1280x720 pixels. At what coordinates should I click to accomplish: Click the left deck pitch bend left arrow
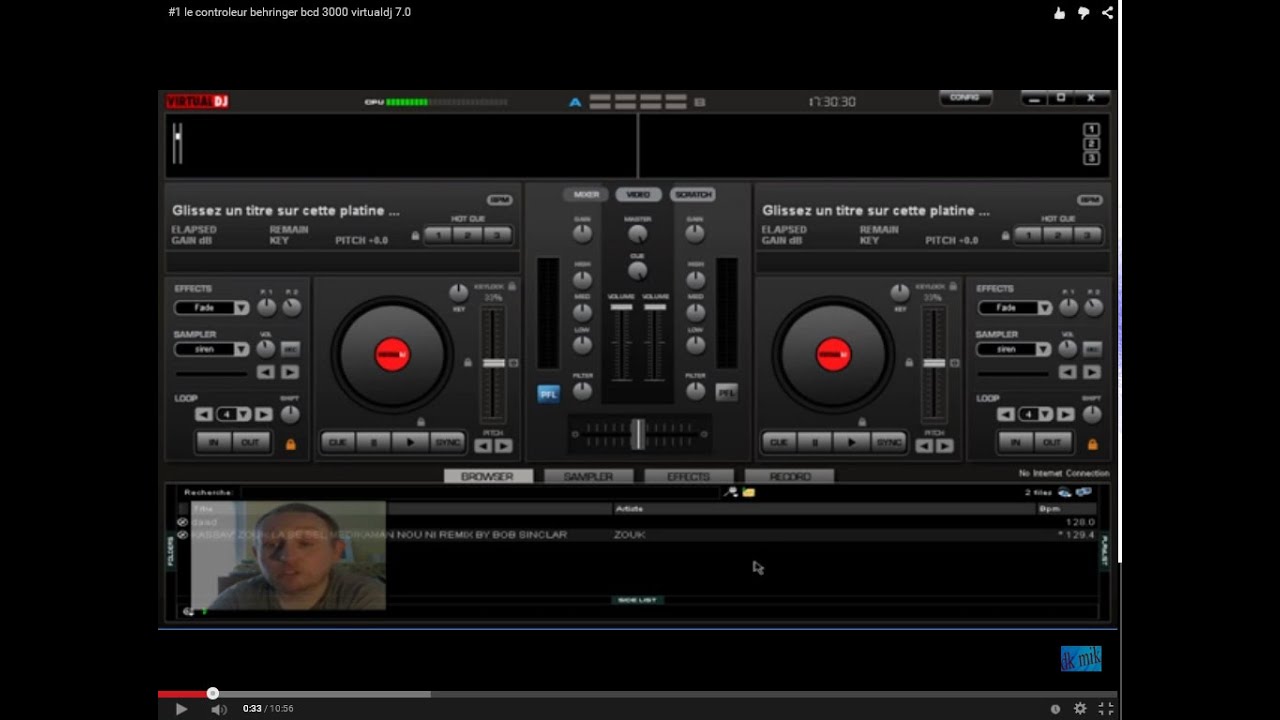click(483, 446)
